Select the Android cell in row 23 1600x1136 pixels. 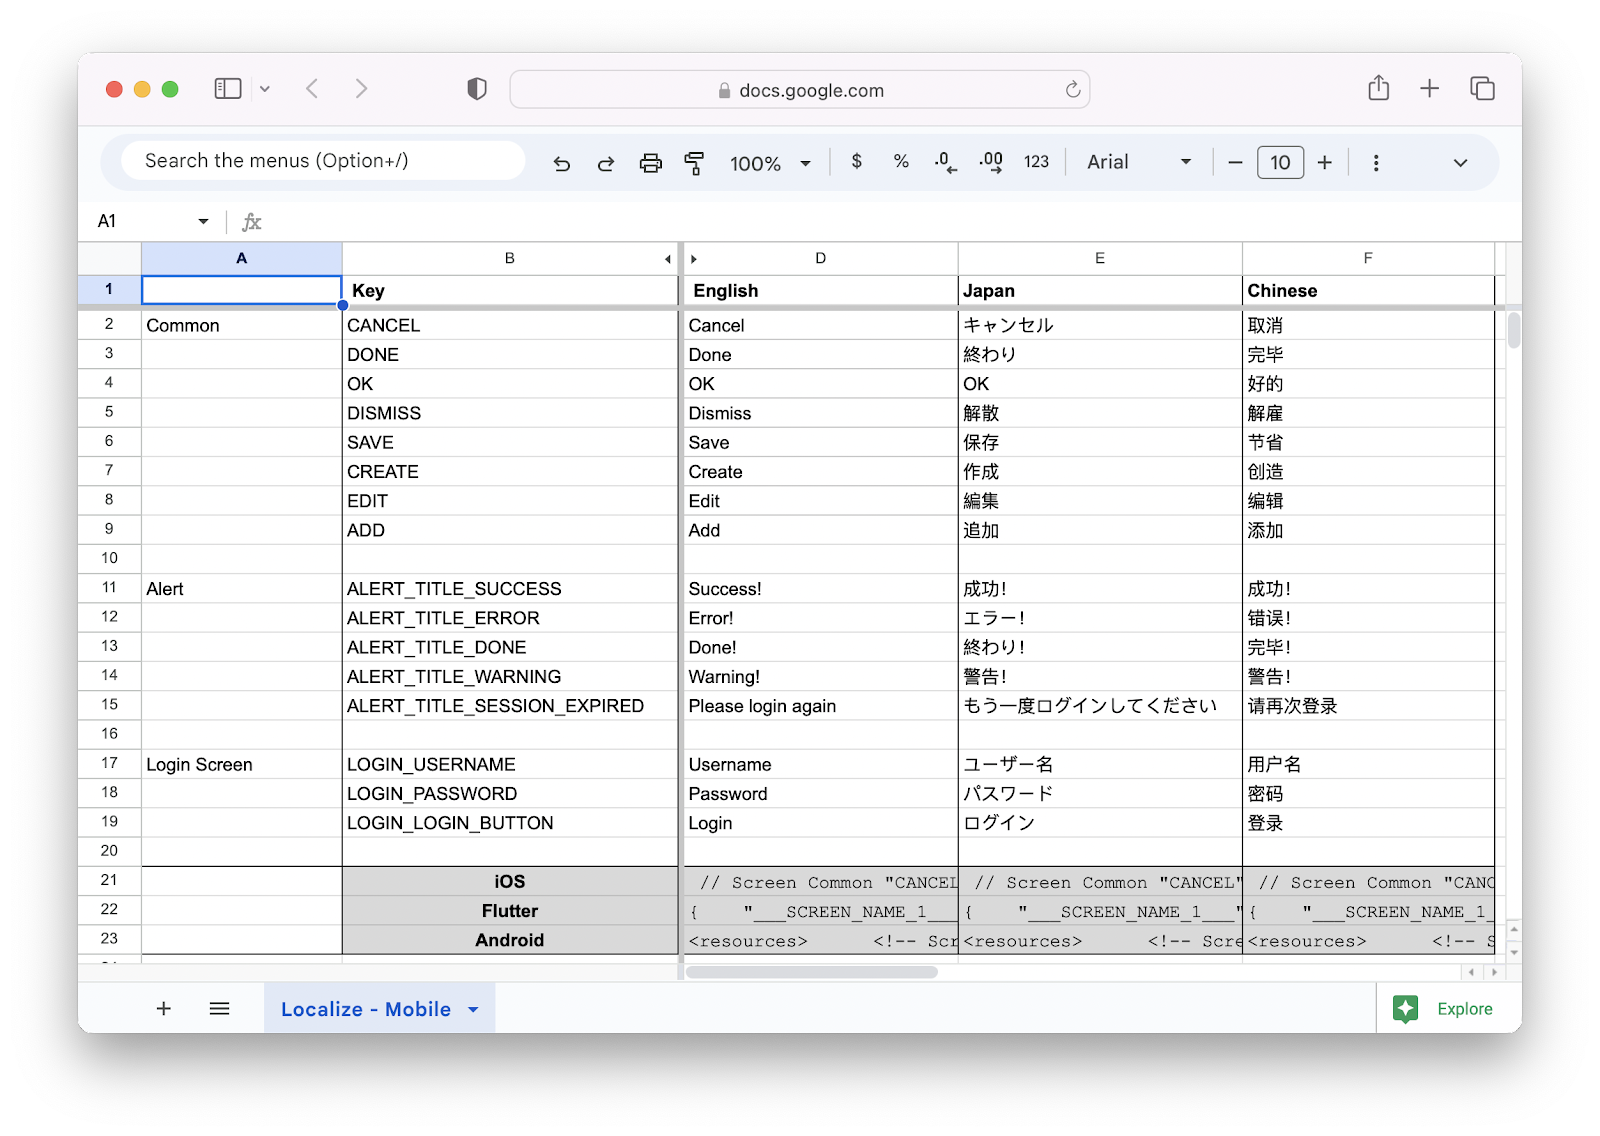tap(510, 940)
